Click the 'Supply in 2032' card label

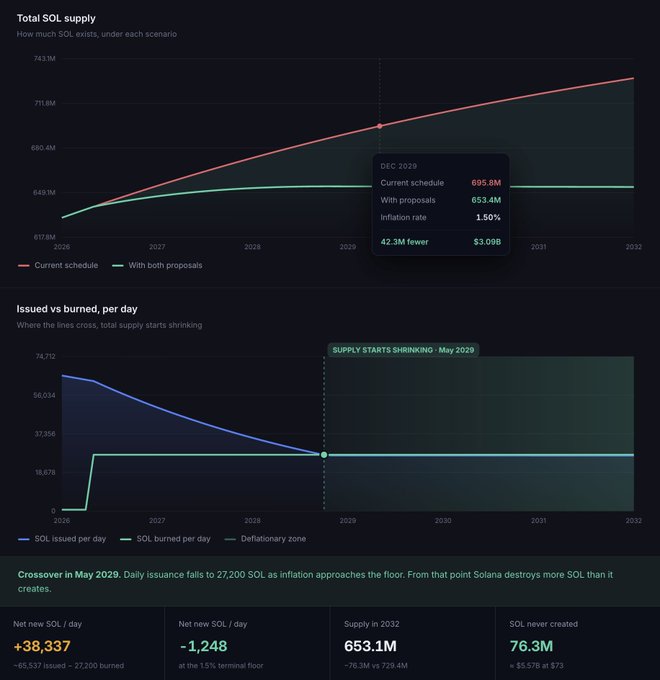pos(372,624)
